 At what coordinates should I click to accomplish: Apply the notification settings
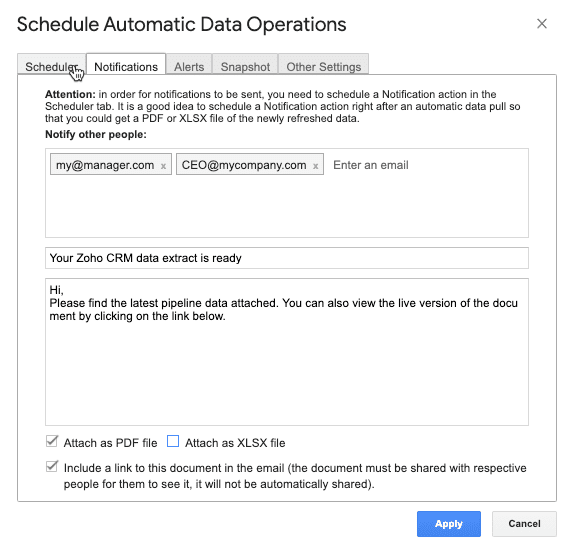[x=448, y=524]
